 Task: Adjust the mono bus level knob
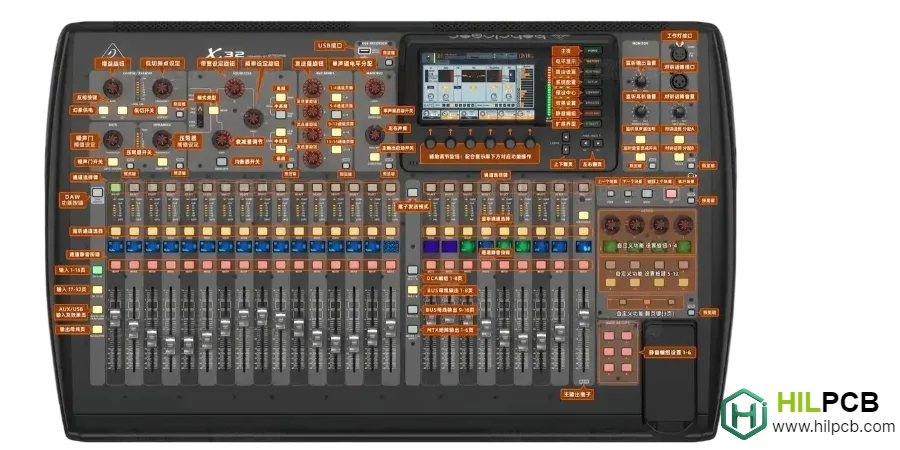point(375,87)
